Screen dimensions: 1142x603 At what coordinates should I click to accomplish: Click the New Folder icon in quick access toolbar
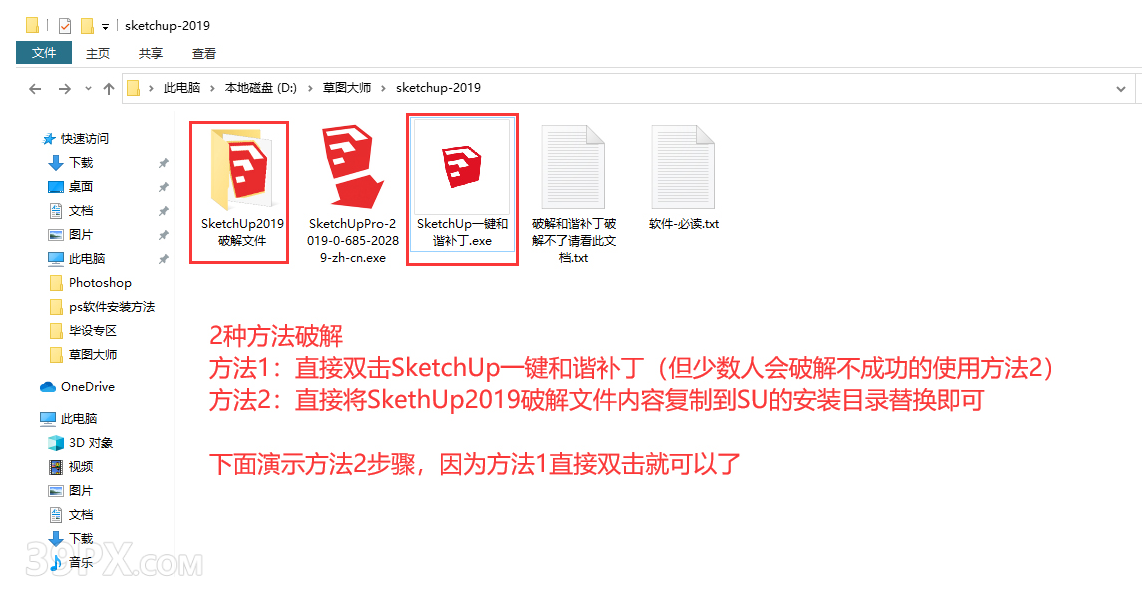tap(87, 26)
